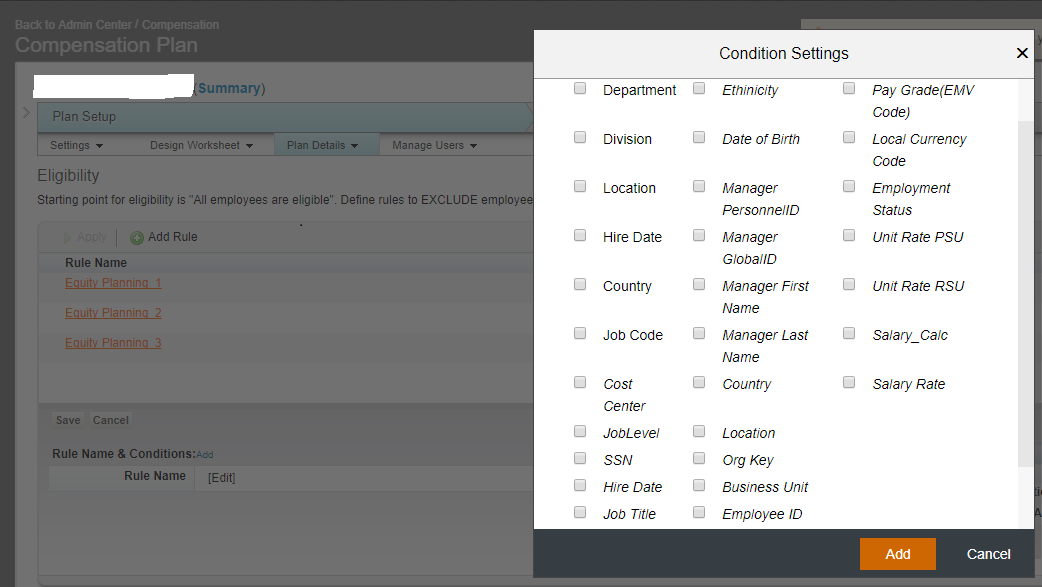This screenshot has height=587, width=1042.
Task: Tick the Job Code checkbox
Action: 580,333
